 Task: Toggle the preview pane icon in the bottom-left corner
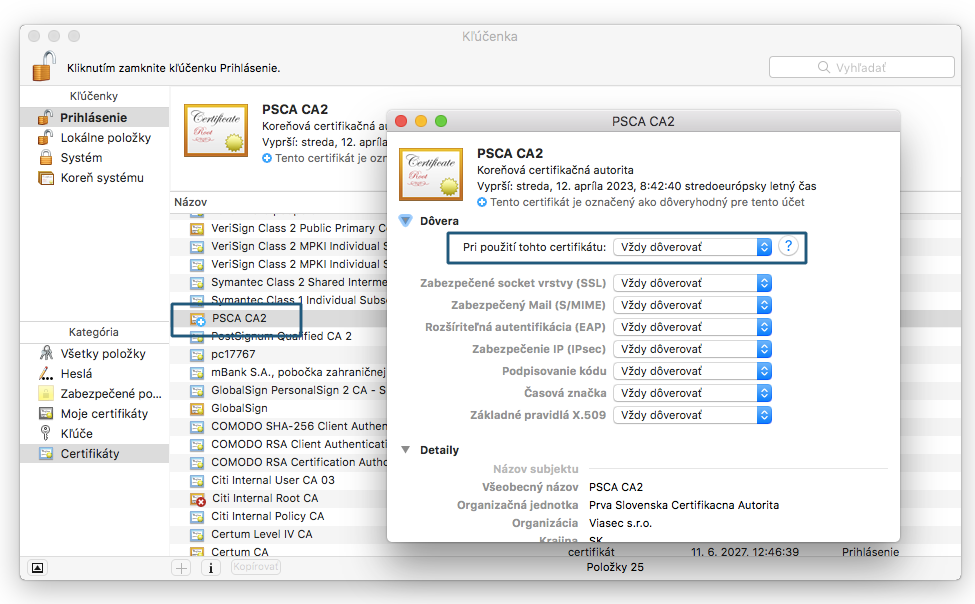[37, 567]
